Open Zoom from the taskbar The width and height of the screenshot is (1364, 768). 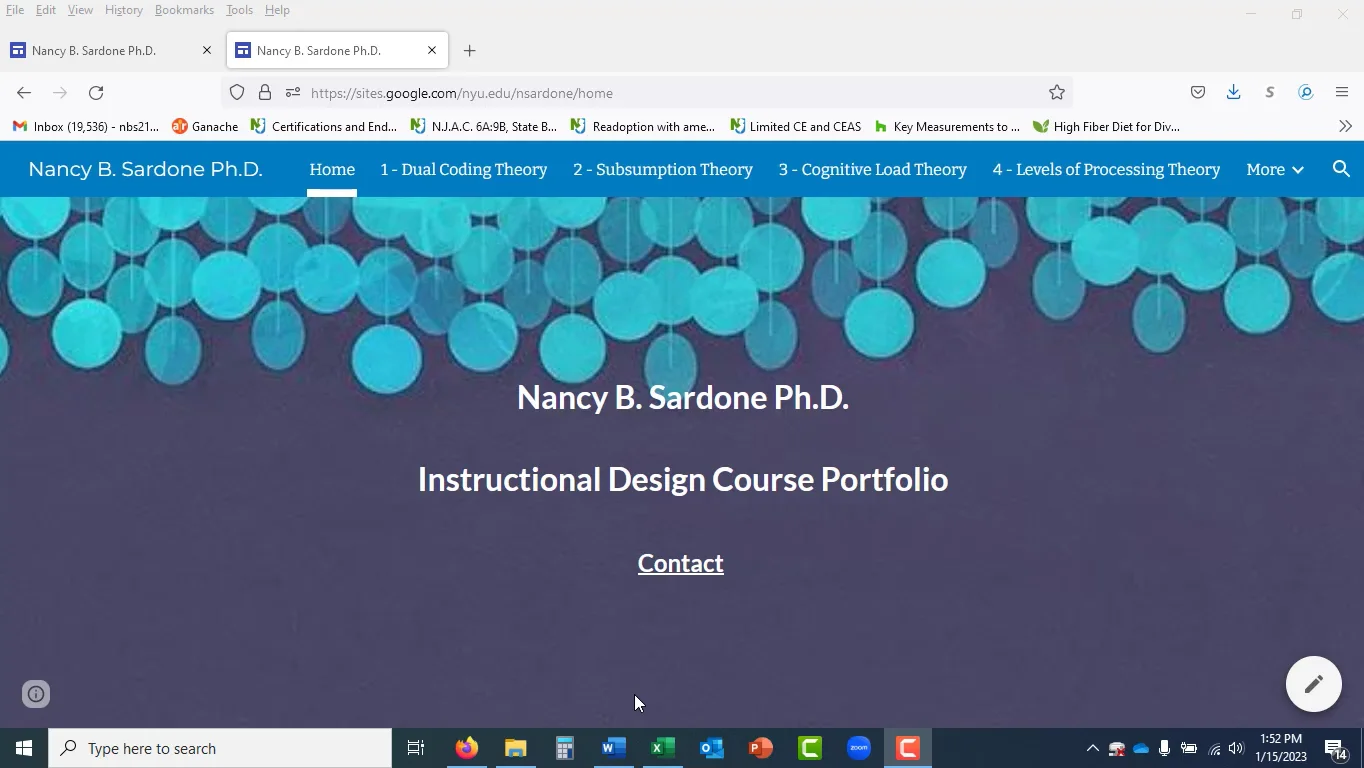pyautogui.click(x=859, y=748)
